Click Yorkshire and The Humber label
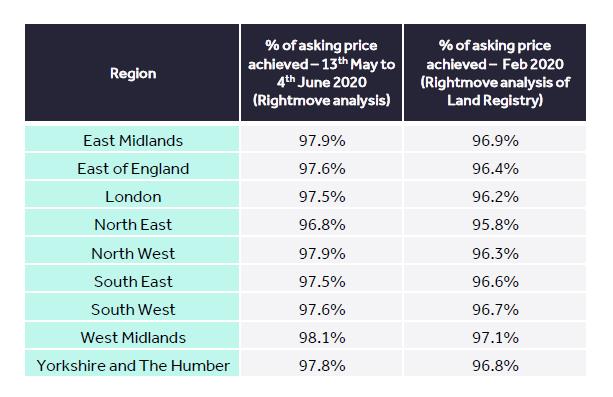The image size is (613, 397). tap(132, 366)
